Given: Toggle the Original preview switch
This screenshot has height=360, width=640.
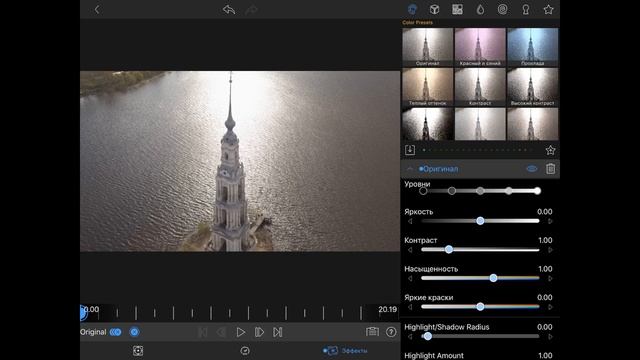Looking at the screenshot, I should [x=116, y=332].
